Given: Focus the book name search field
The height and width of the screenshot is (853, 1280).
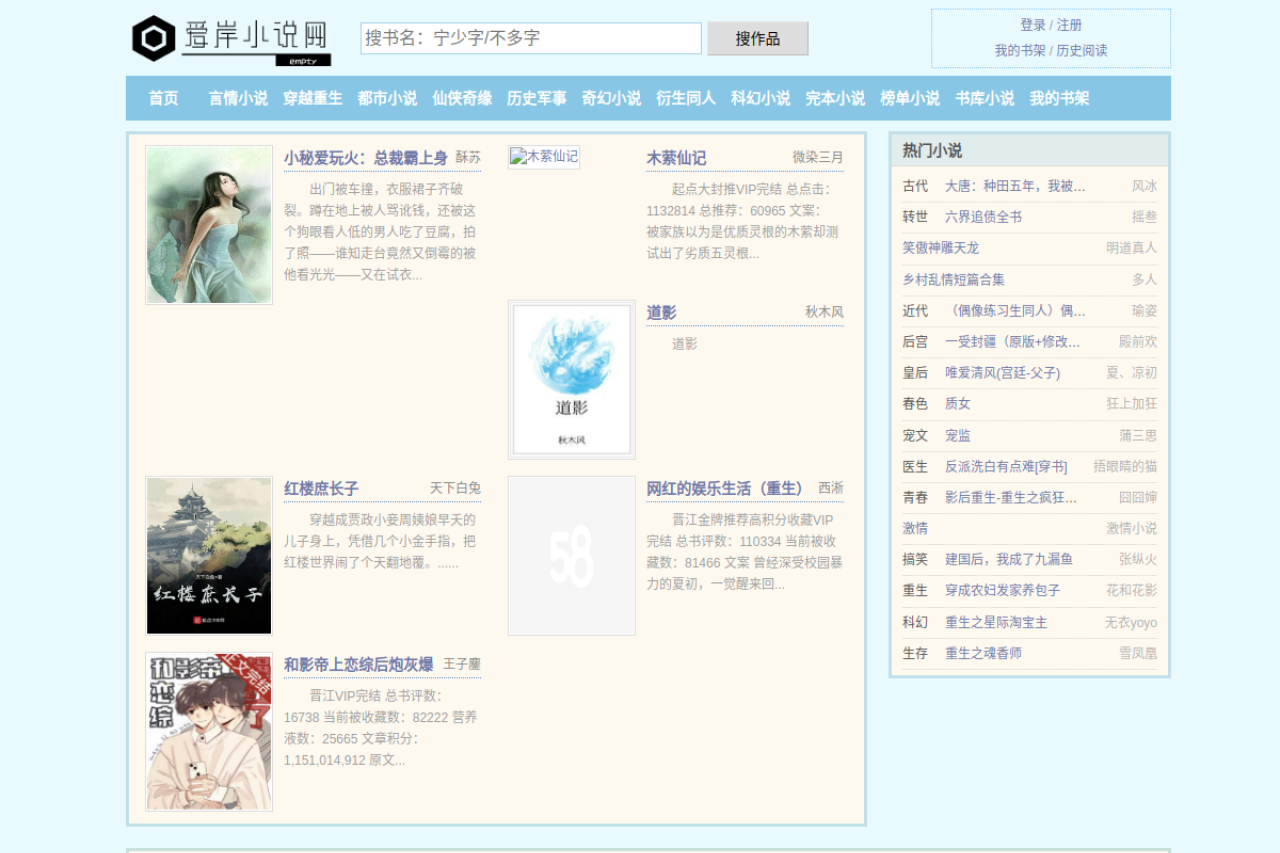Looking at the screenshot, I should pos(530,39).
